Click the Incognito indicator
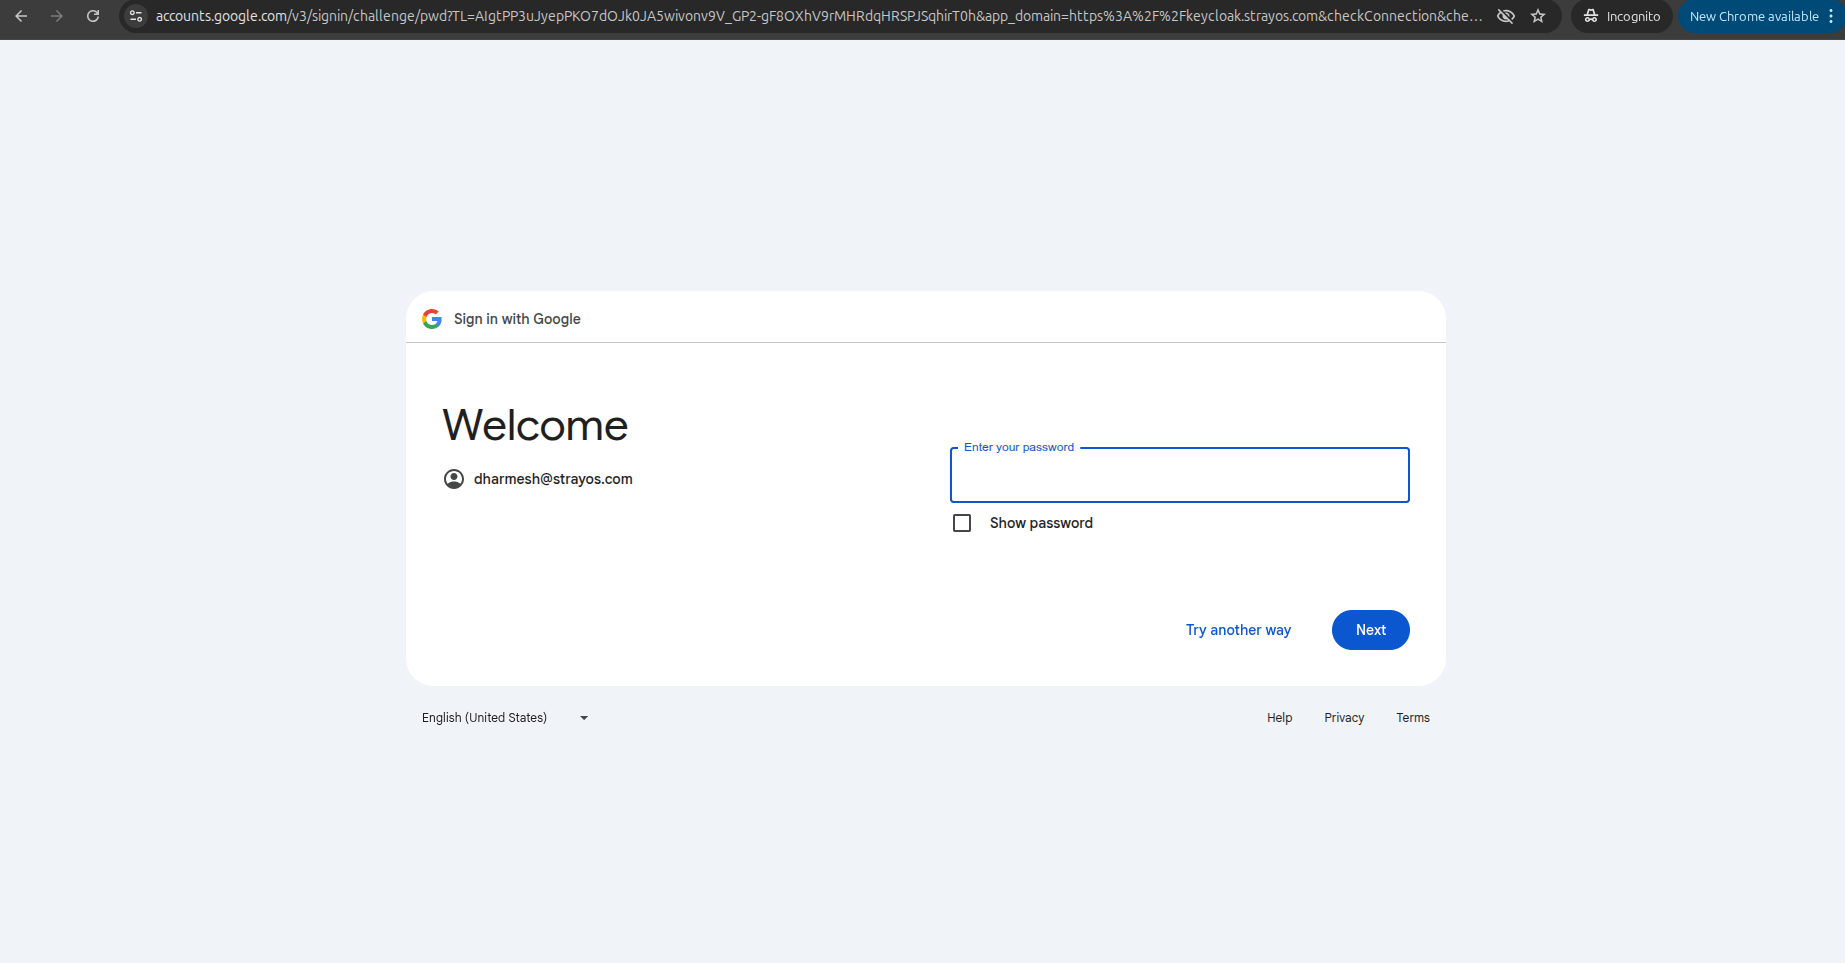The height and width of the screenshot is (963, 1845). tap(1621, 16)
